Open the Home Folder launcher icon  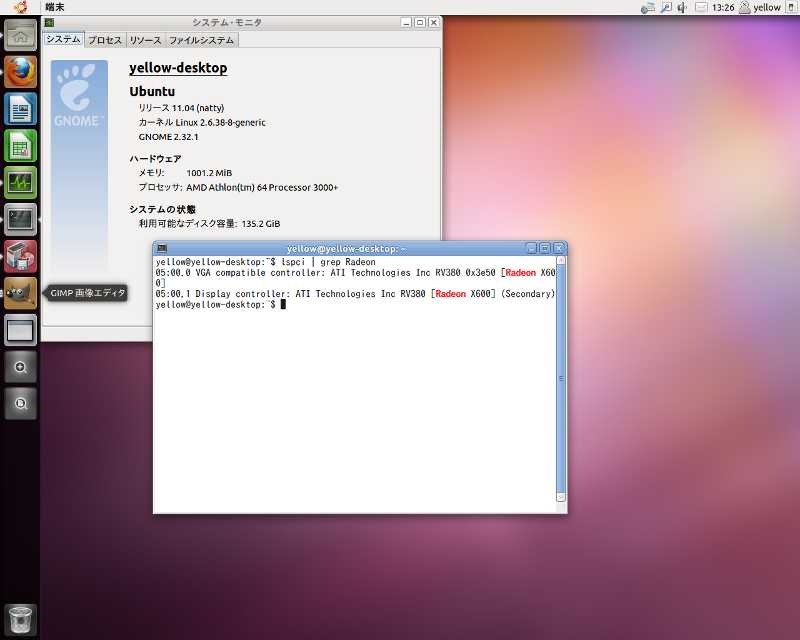20,35
